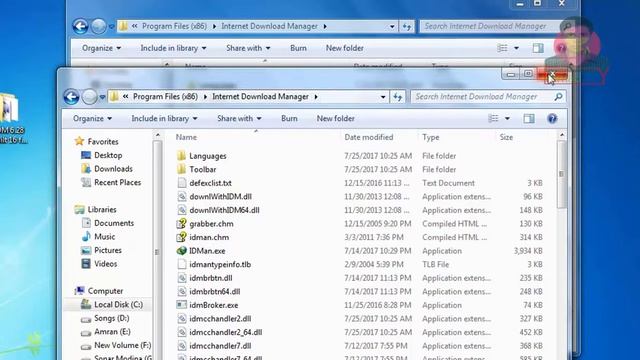Viewport: 640px width, 360px height.
Task: Click the IDMan.exe application icon
Action: [182, 251]
